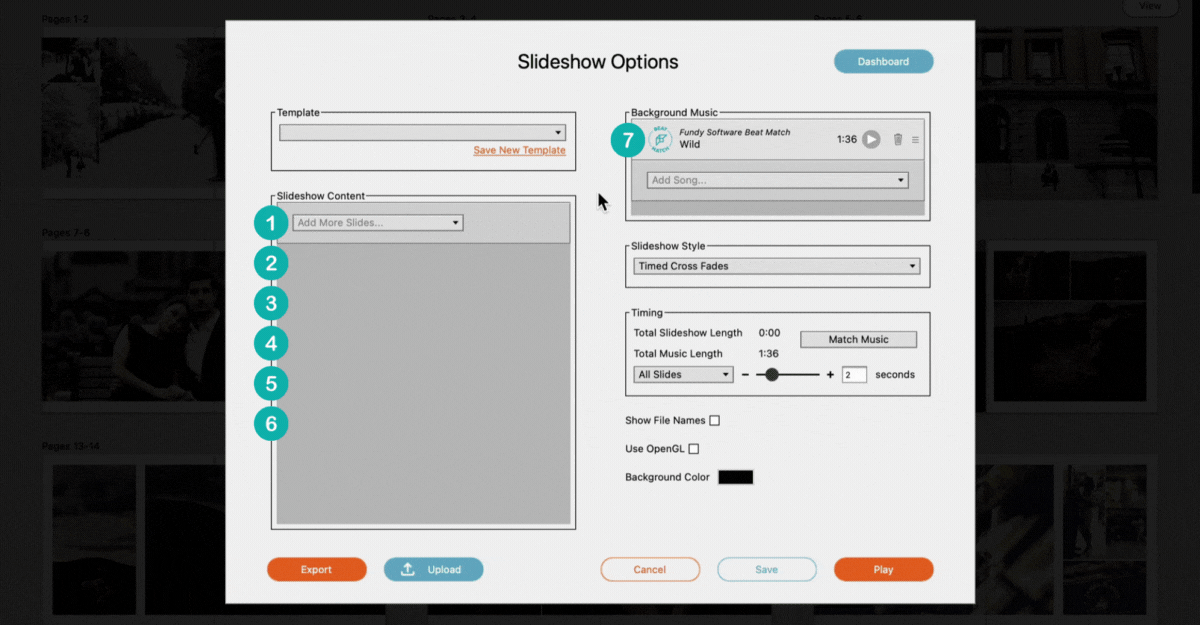Screen dimensions: 1200x625
Task: Click the Upload button
Action: [x=433, y=569]
